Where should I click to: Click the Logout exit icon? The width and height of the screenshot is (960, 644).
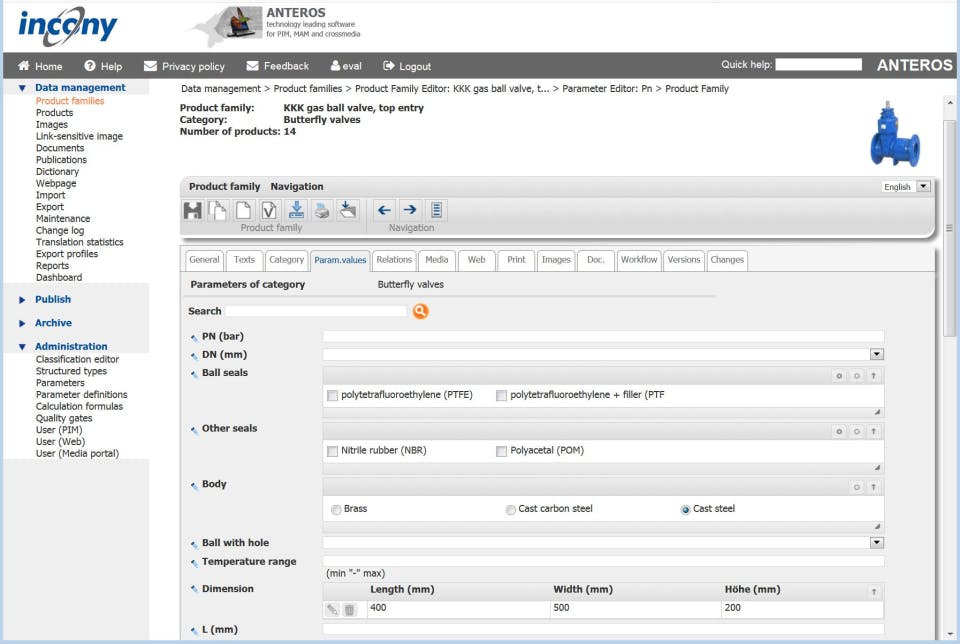(389, 66)
